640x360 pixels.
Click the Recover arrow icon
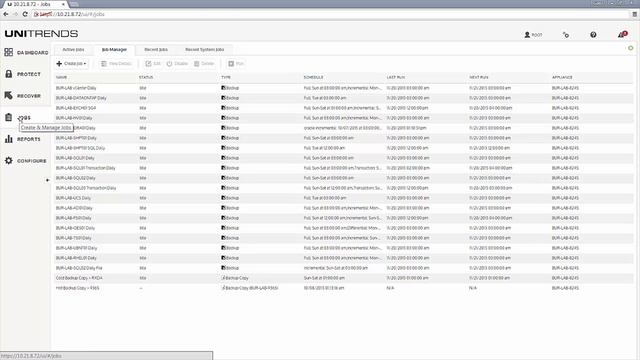point(9,96)
